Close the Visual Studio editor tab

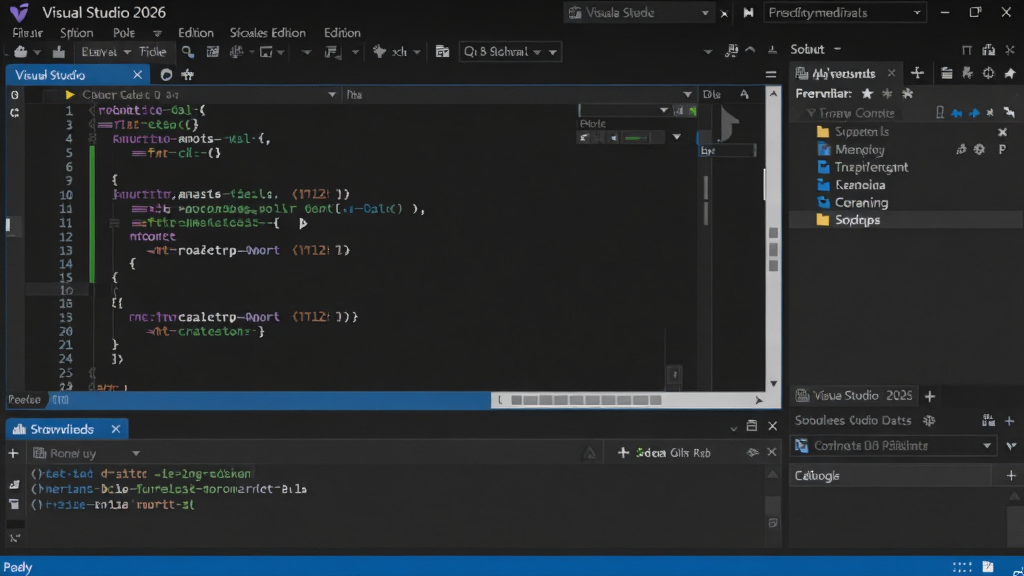[137, 75]
